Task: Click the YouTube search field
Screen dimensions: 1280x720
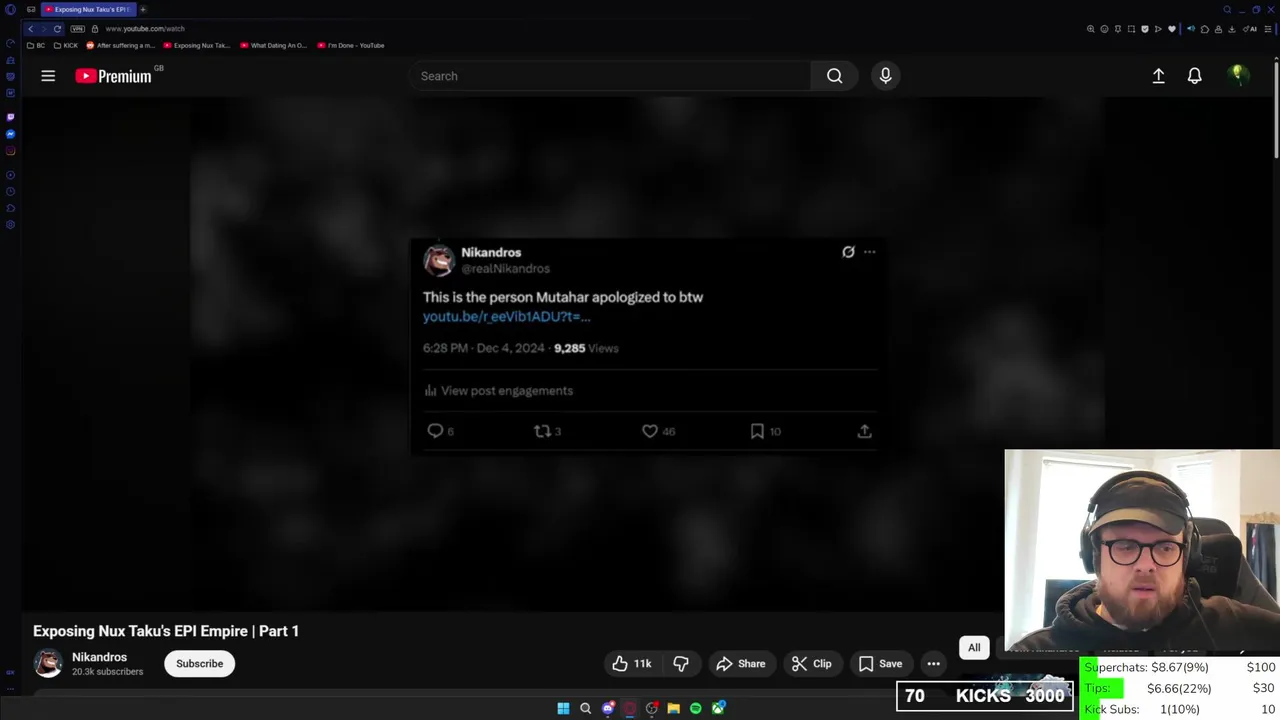Action: pos(610,76)
